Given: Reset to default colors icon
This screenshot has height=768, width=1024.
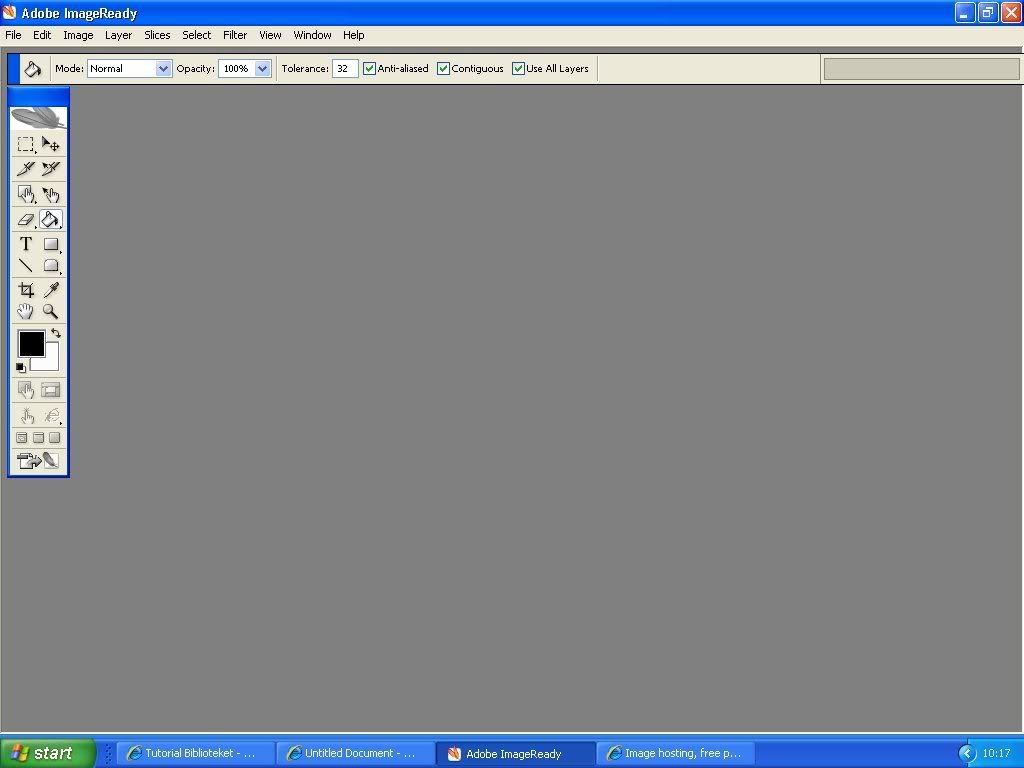Looking at the screenshot, I should (21, 368).
